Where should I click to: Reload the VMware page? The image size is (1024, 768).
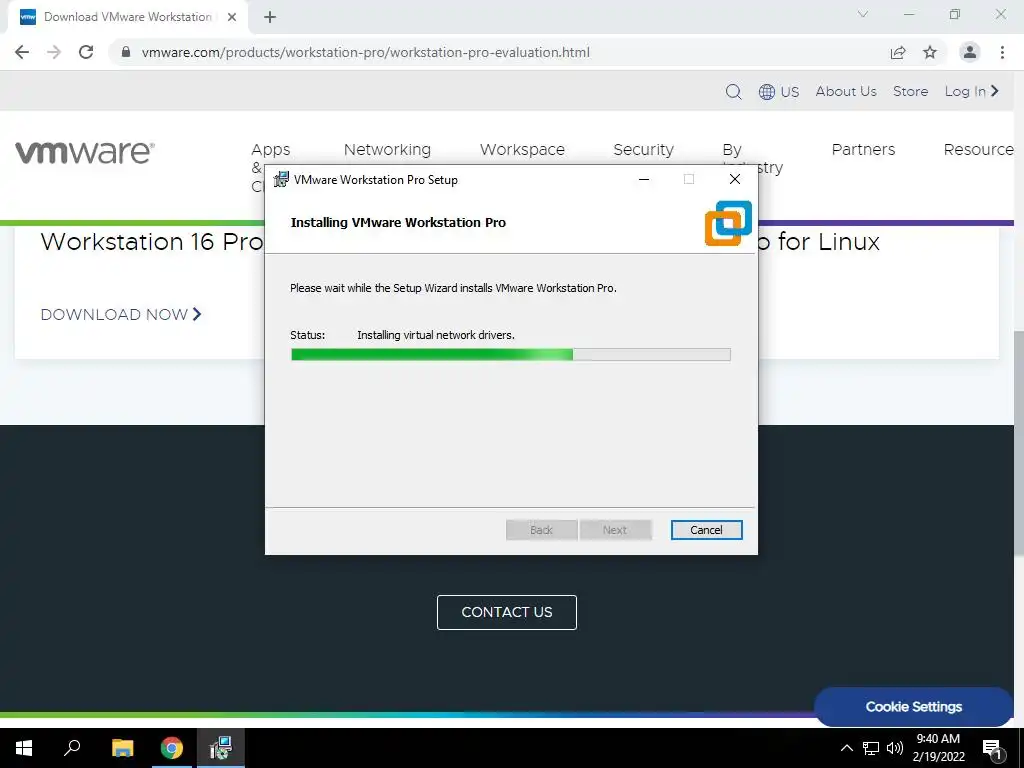(86, 52)
